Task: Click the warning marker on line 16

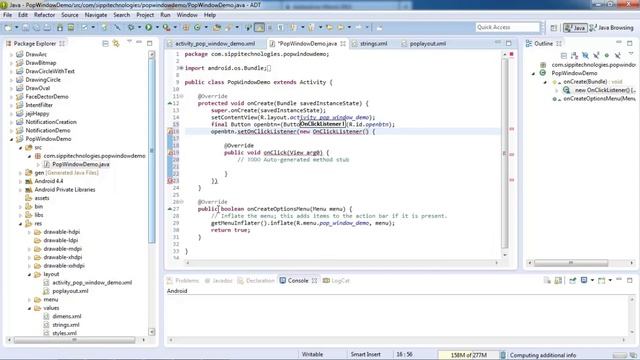Action: coord(171,131)
